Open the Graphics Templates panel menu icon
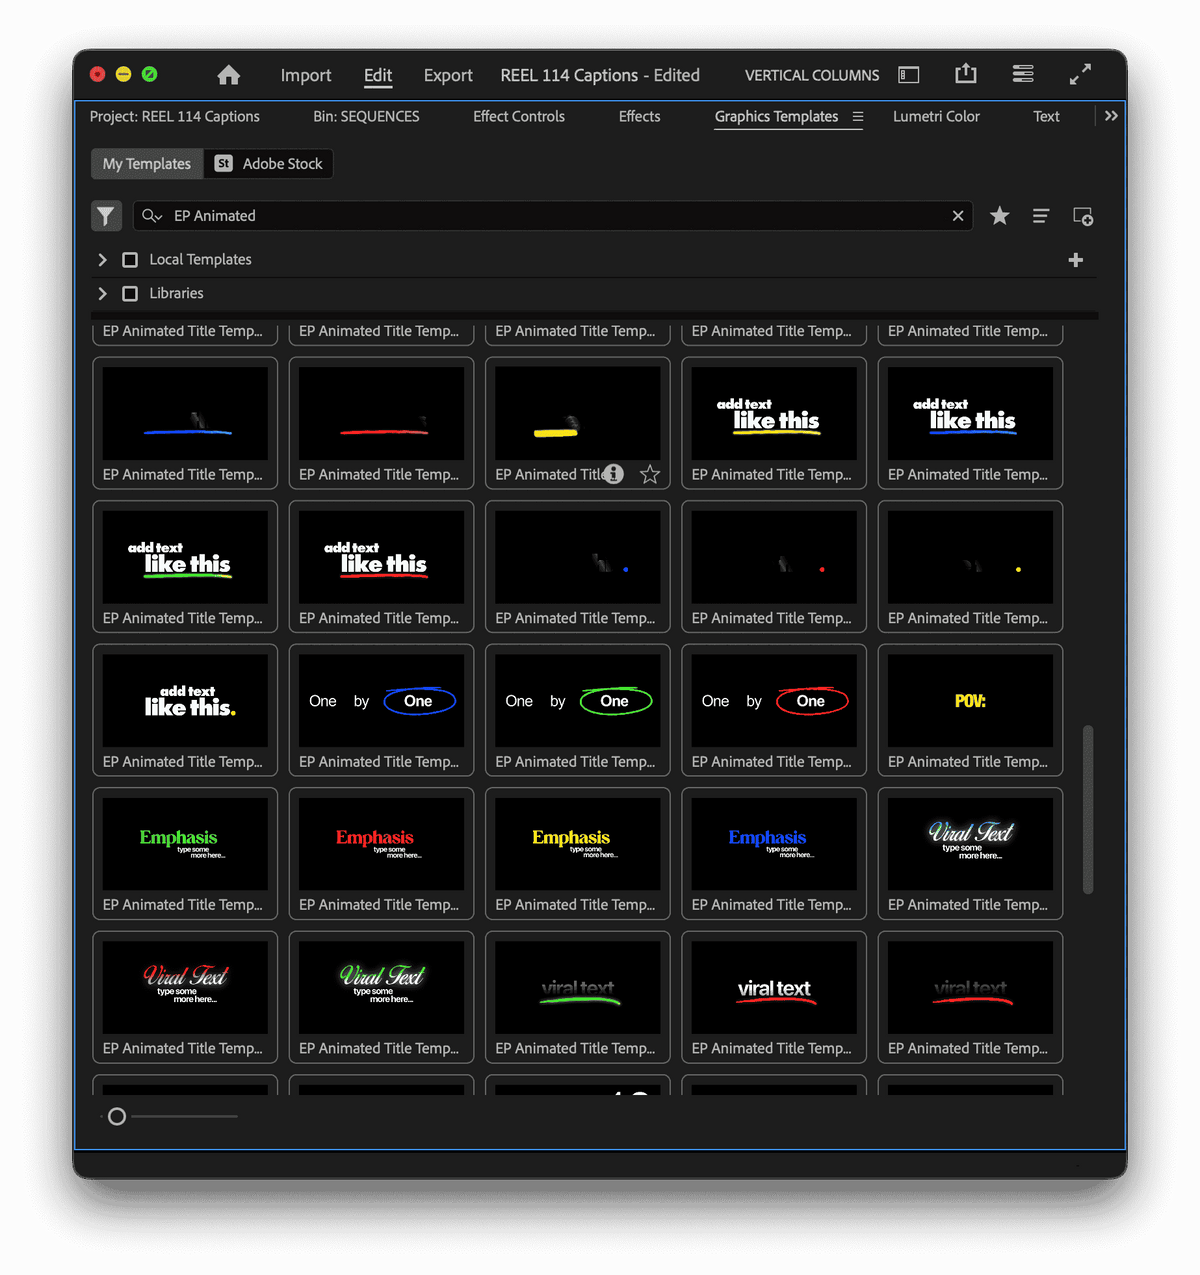The height and width of the screenshot is (1275, 1200). [x=857, y=117]
